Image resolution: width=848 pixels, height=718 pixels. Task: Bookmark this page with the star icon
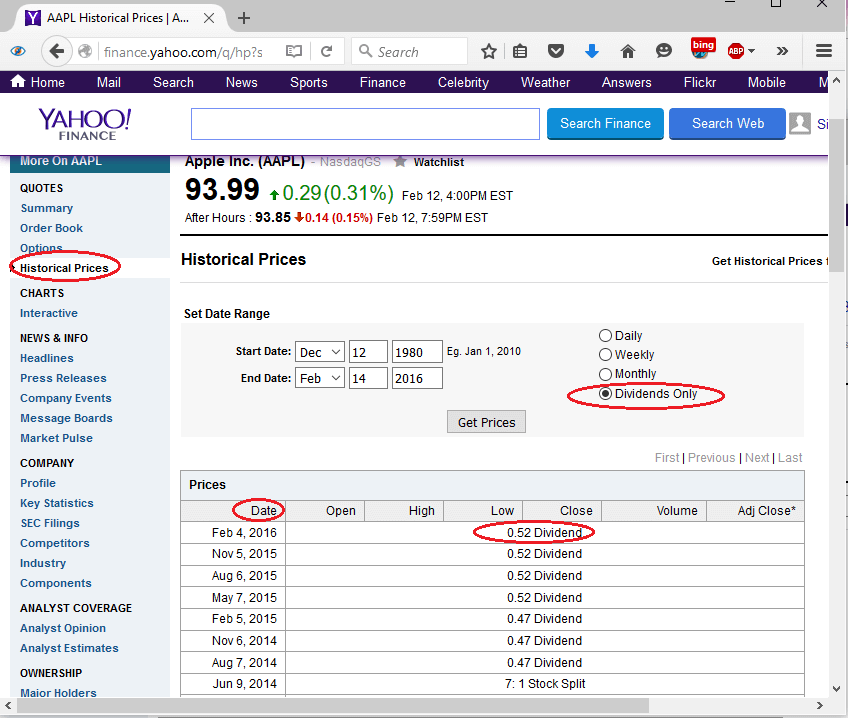(x=488, y=51)
